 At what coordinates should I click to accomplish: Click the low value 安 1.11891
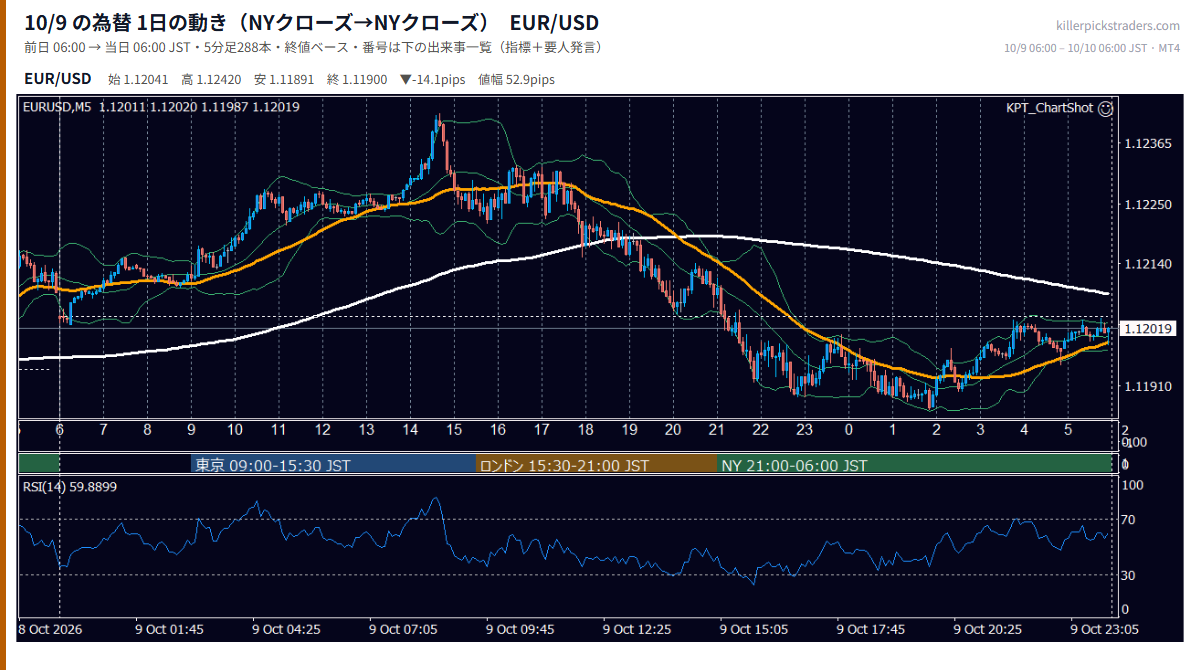[x=285, y=79]
